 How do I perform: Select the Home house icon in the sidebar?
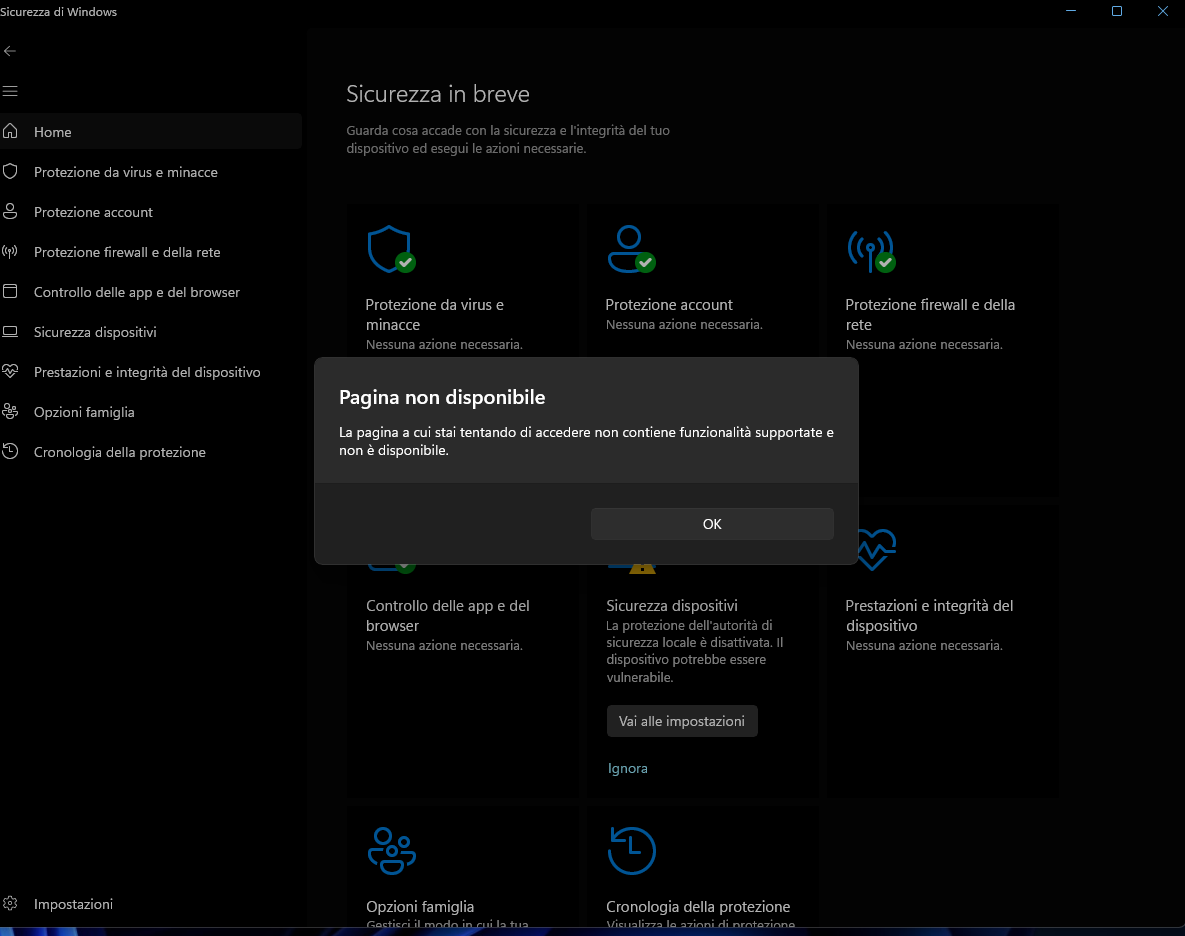[x=10, y=131]
